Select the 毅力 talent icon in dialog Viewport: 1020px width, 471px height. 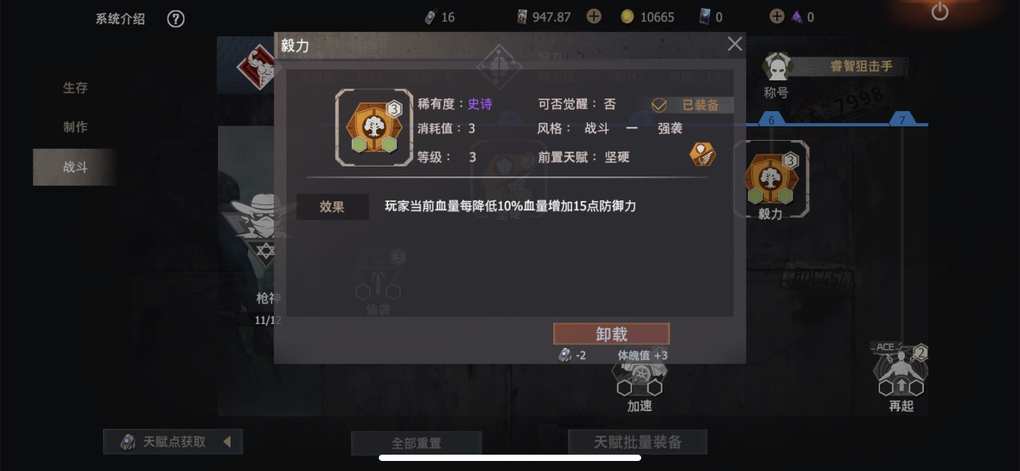pyautogui.click(x=374, y=128)
